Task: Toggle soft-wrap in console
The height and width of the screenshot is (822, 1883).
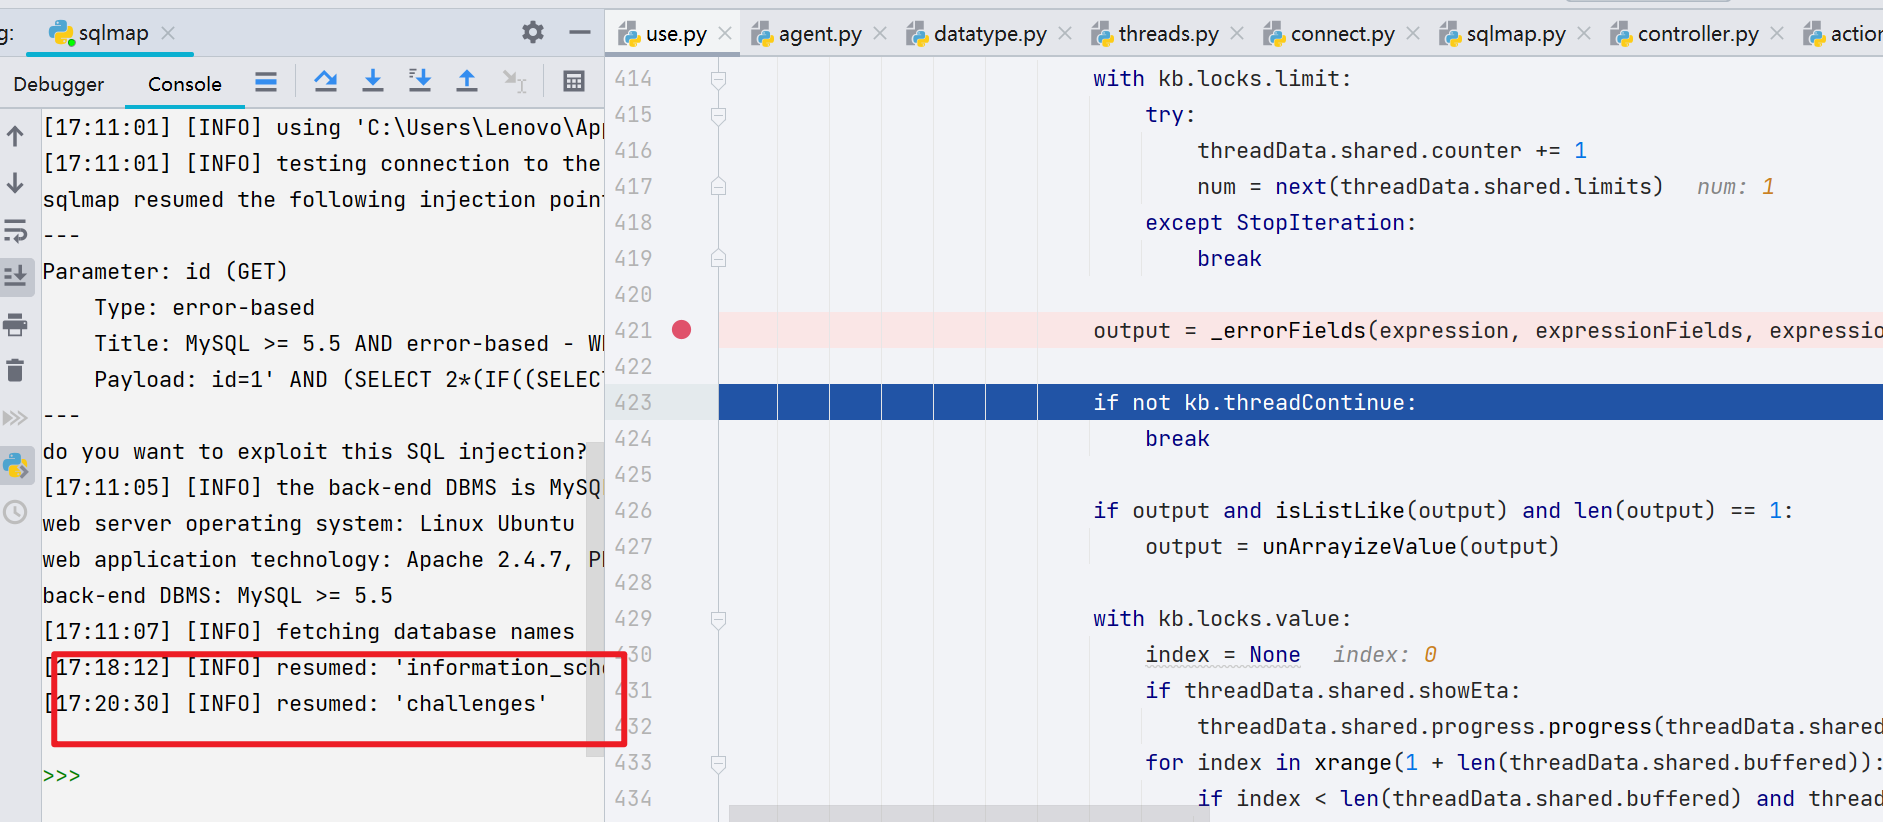Action: coord(15,230)
